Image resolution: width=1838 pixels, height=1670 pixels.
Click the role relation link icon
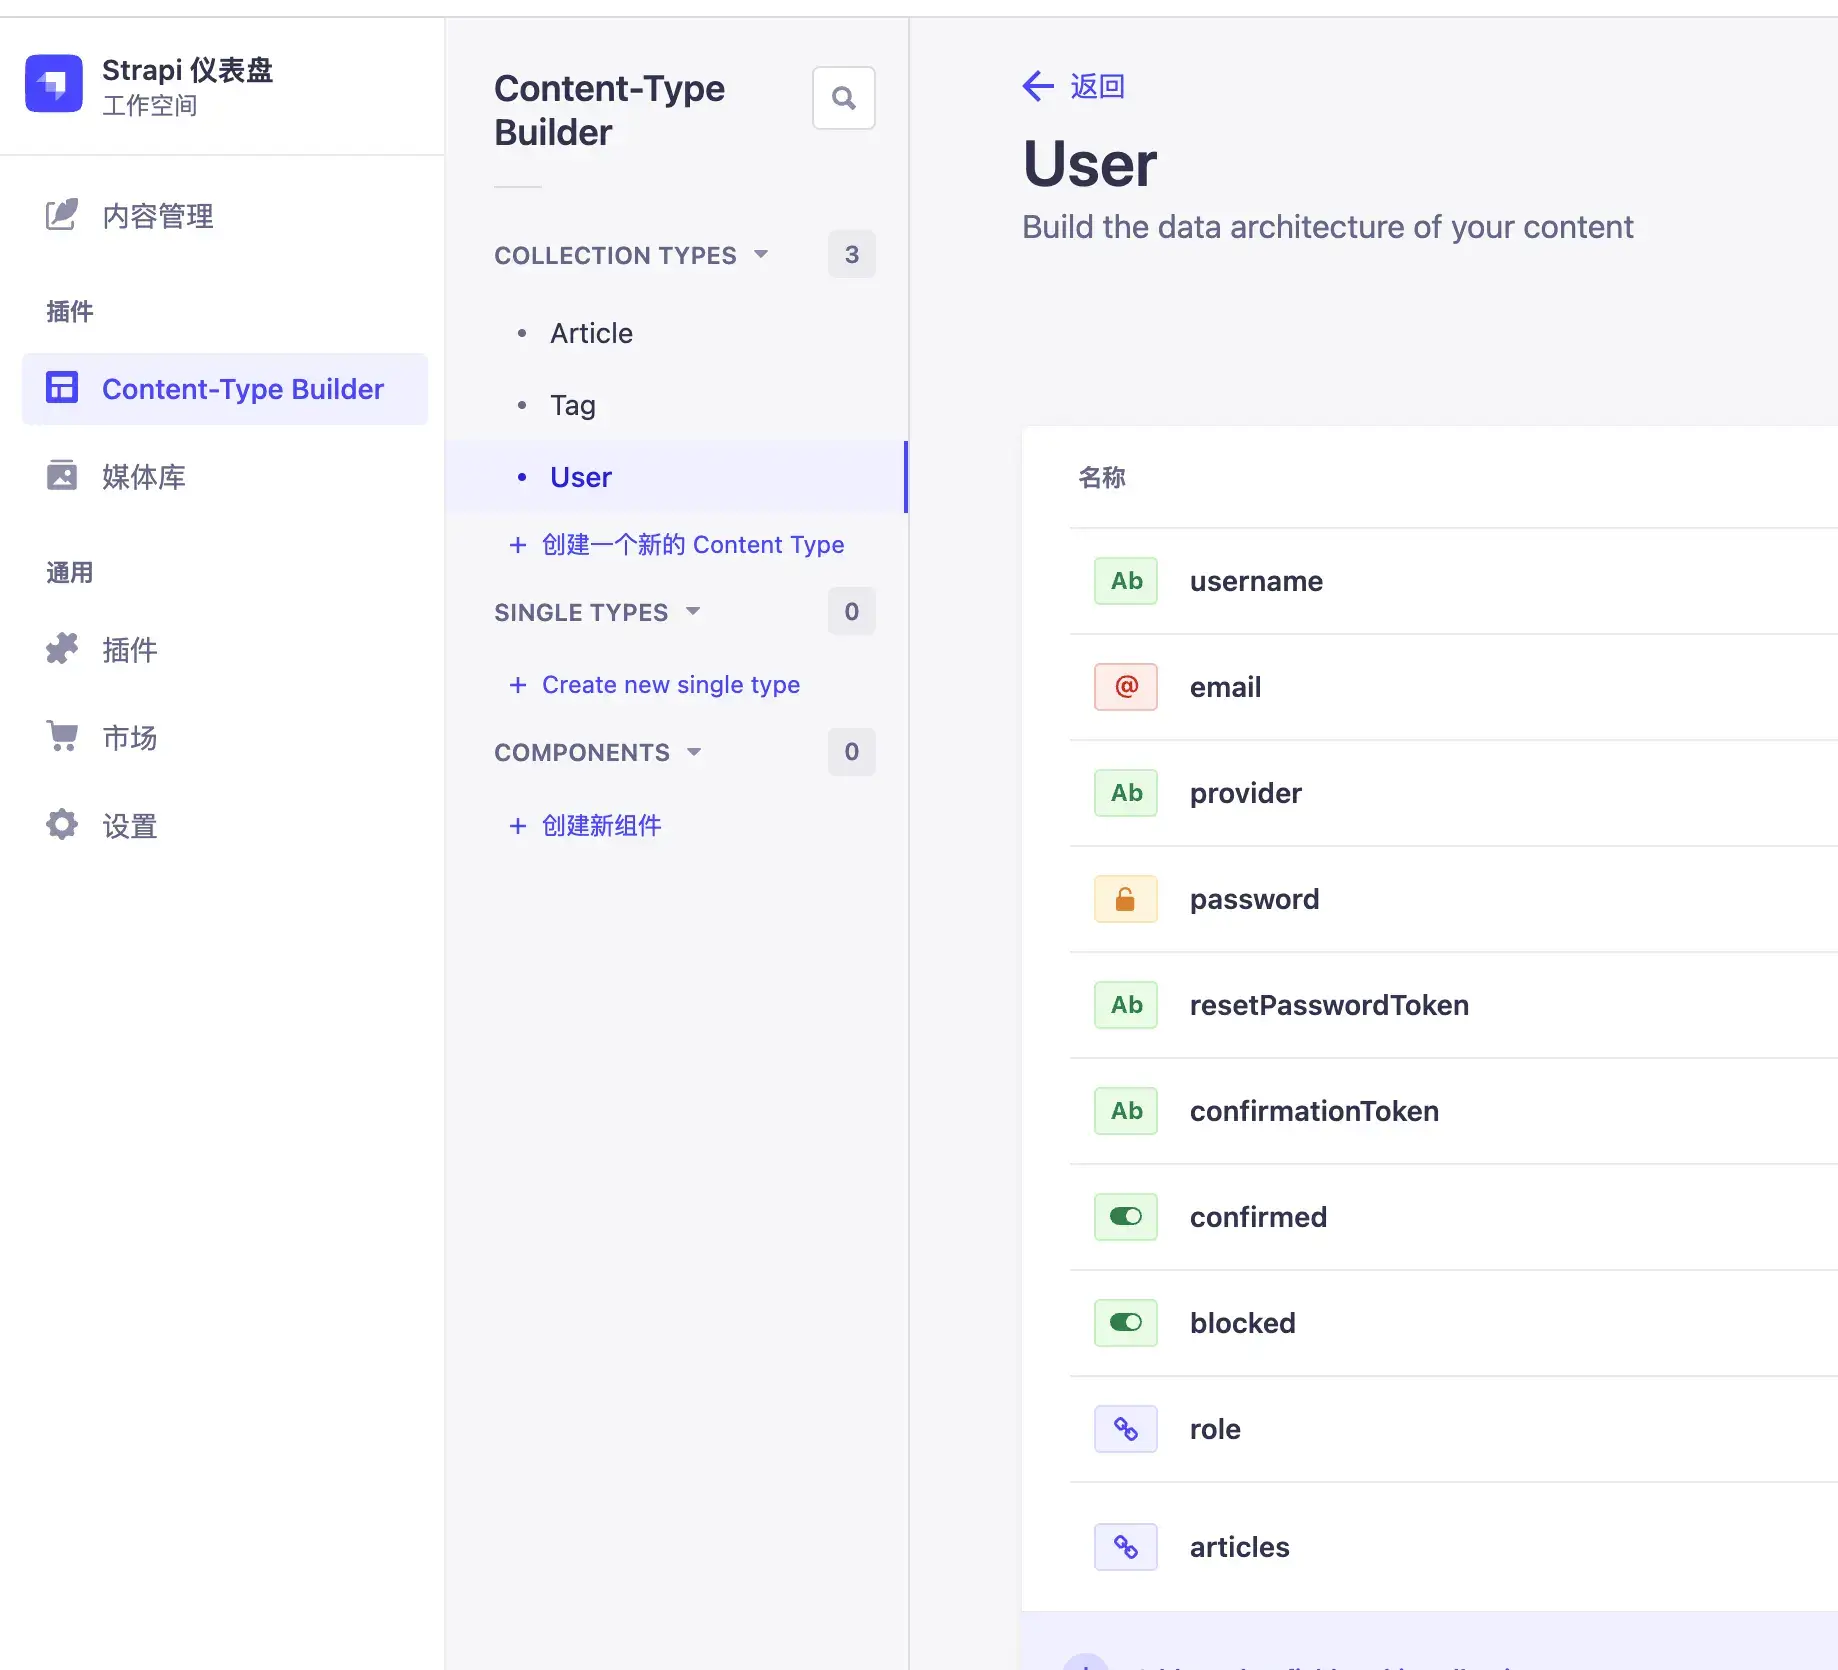[1125, 1429]
